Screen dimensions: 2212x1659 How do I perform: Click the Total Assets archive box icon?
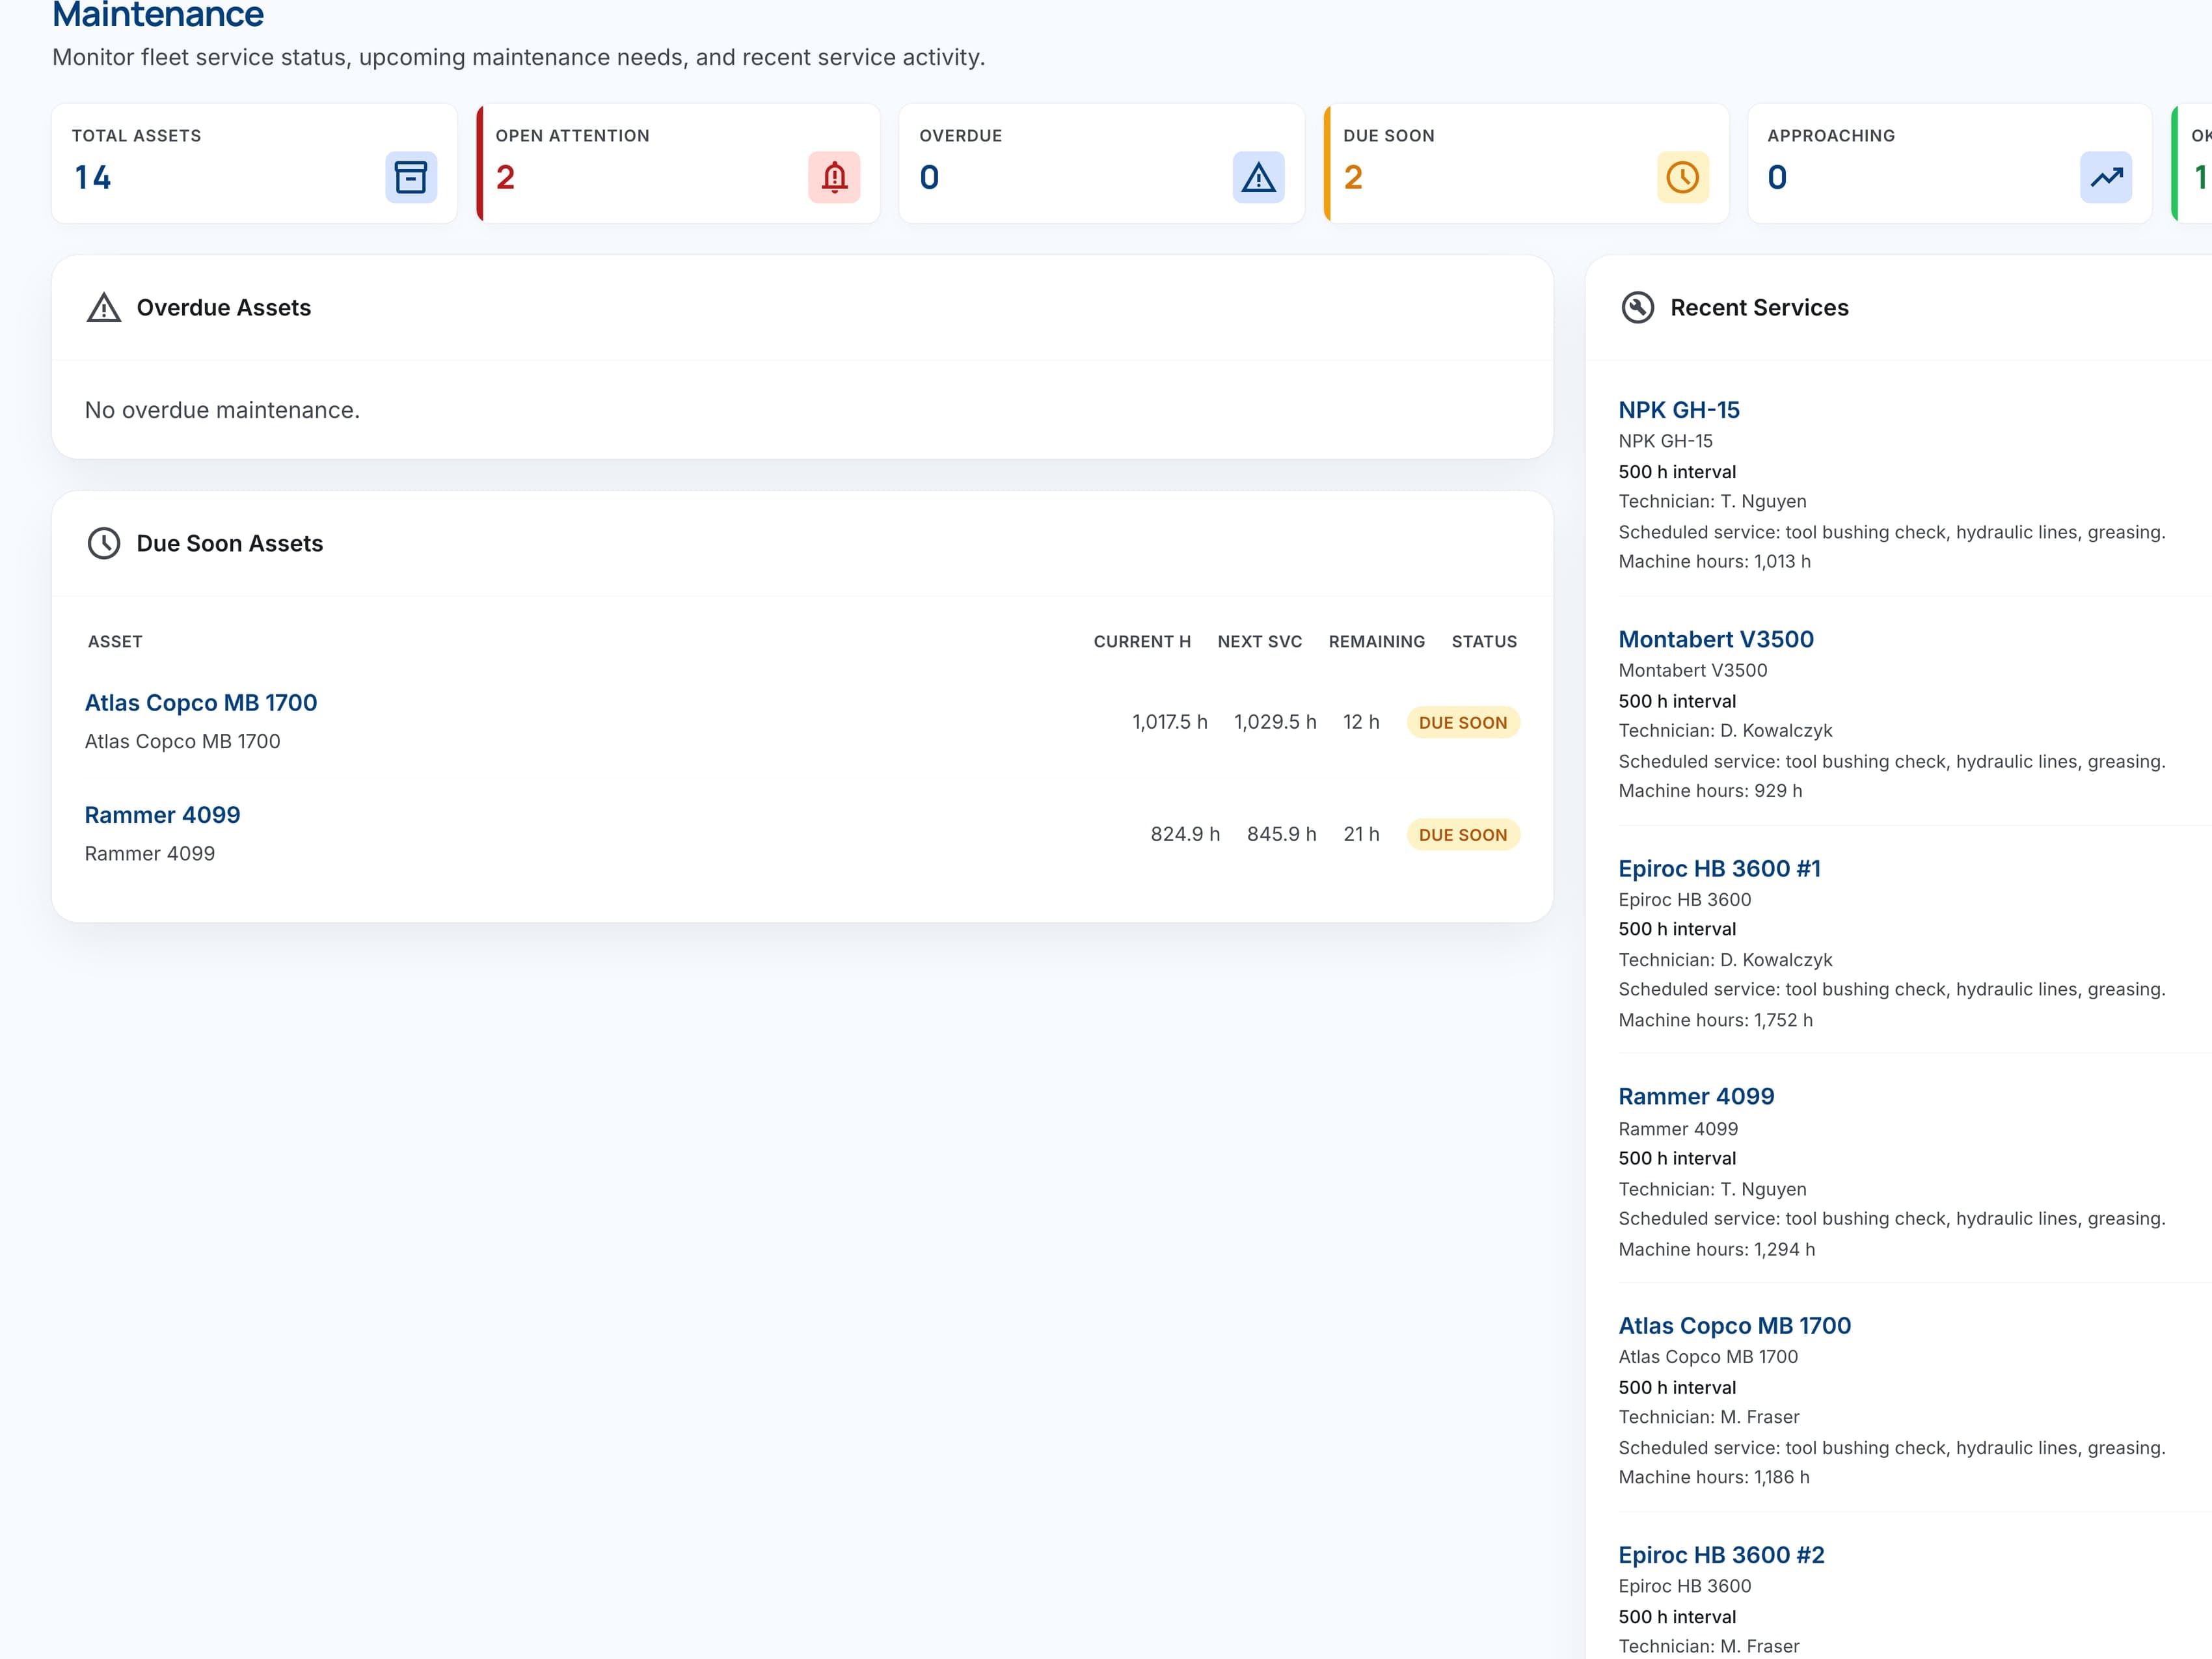[411, 177]
